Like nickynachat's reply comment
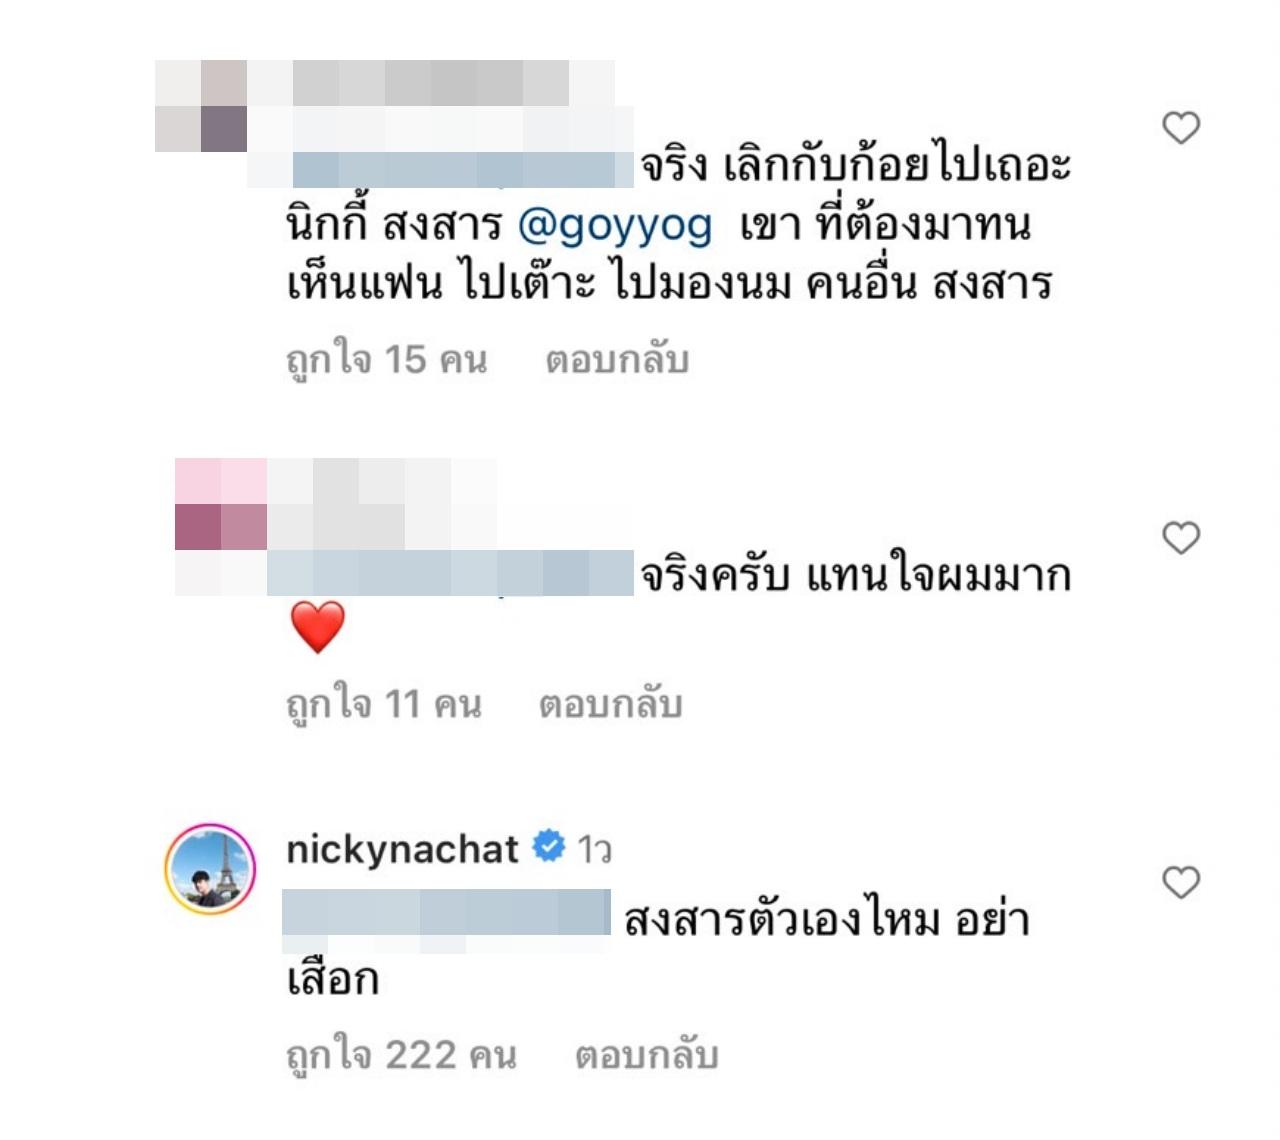 pyautogui.click(x=1181, y=883)
